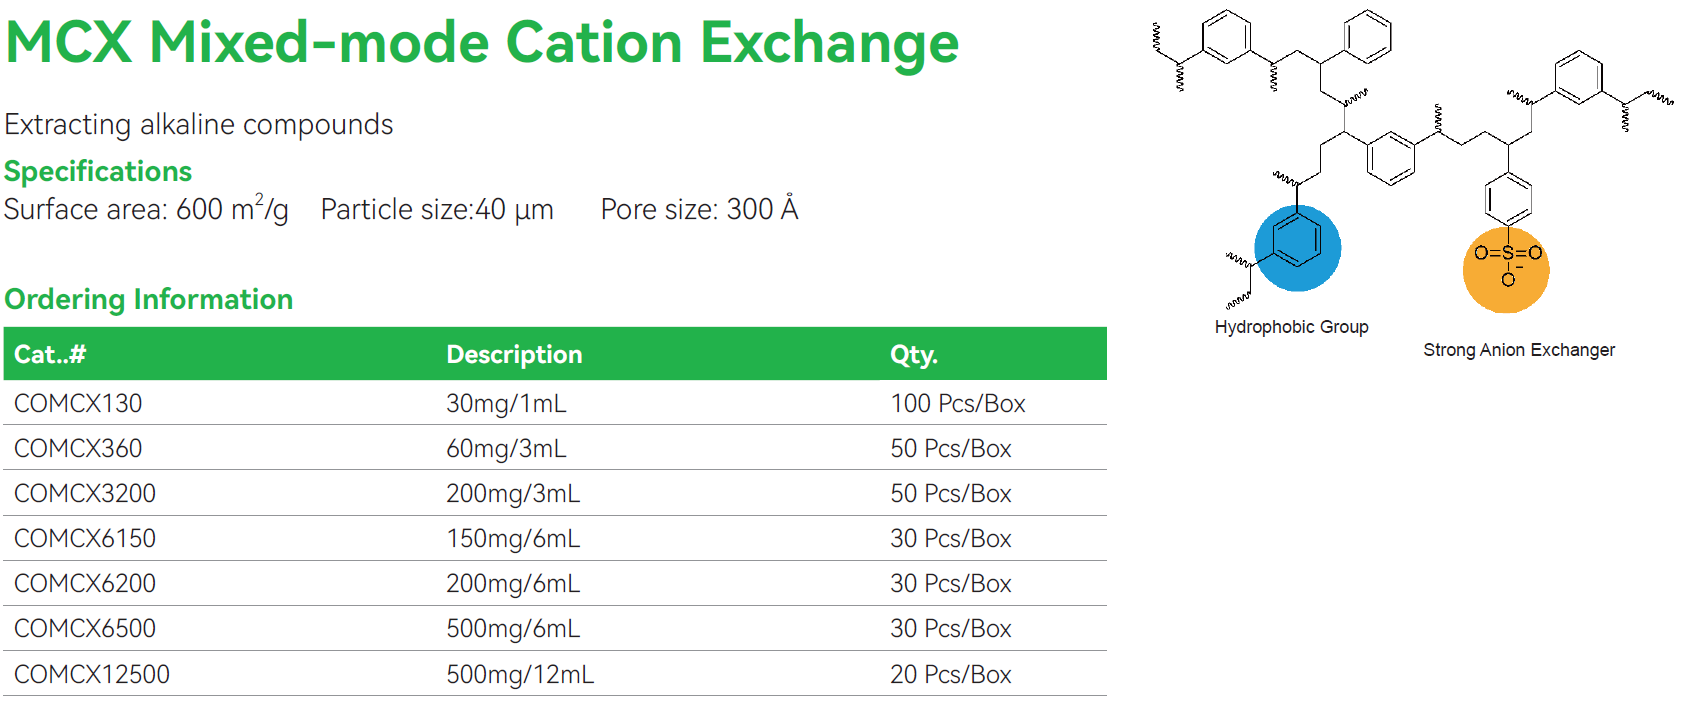Click the Specifications heading
The height and width of the screenshot is (708, 1689).
click(98, 171)
